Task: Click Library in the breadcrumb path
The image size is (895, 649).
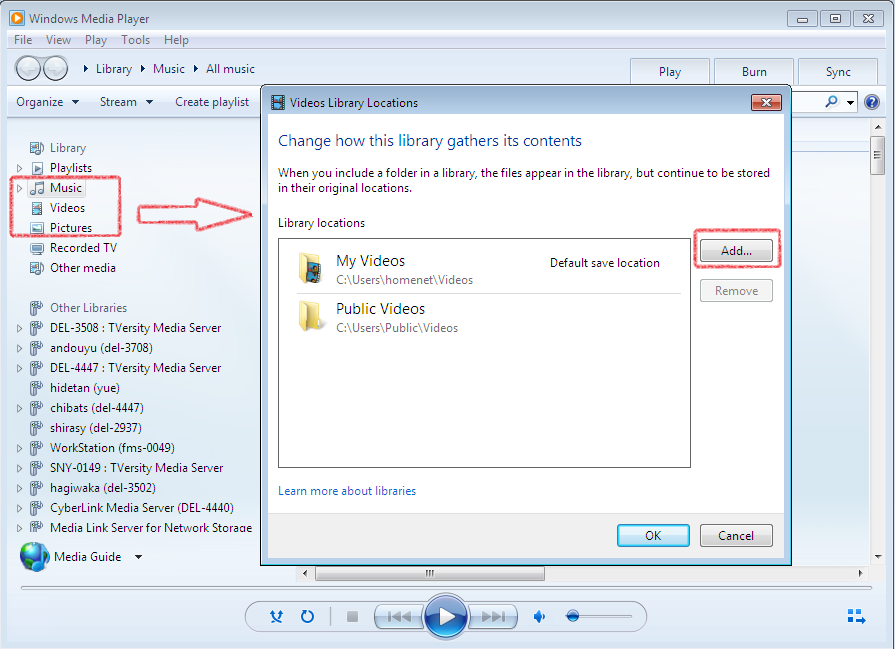Action: point(114,69)
